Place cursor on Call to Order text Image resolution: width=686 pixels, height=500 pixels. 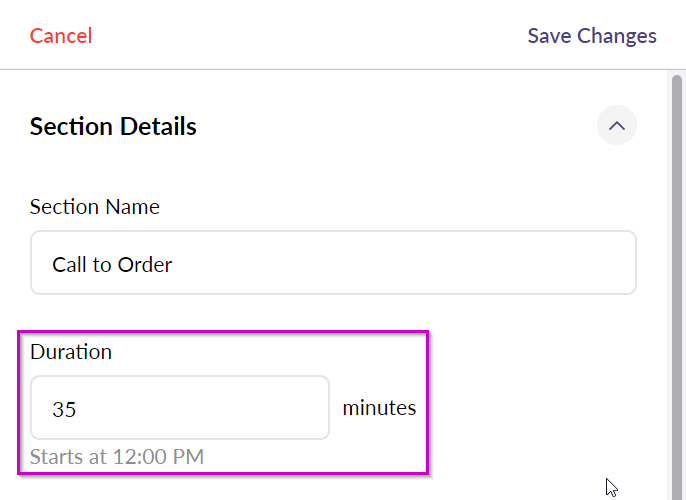(x=112, y=265)
